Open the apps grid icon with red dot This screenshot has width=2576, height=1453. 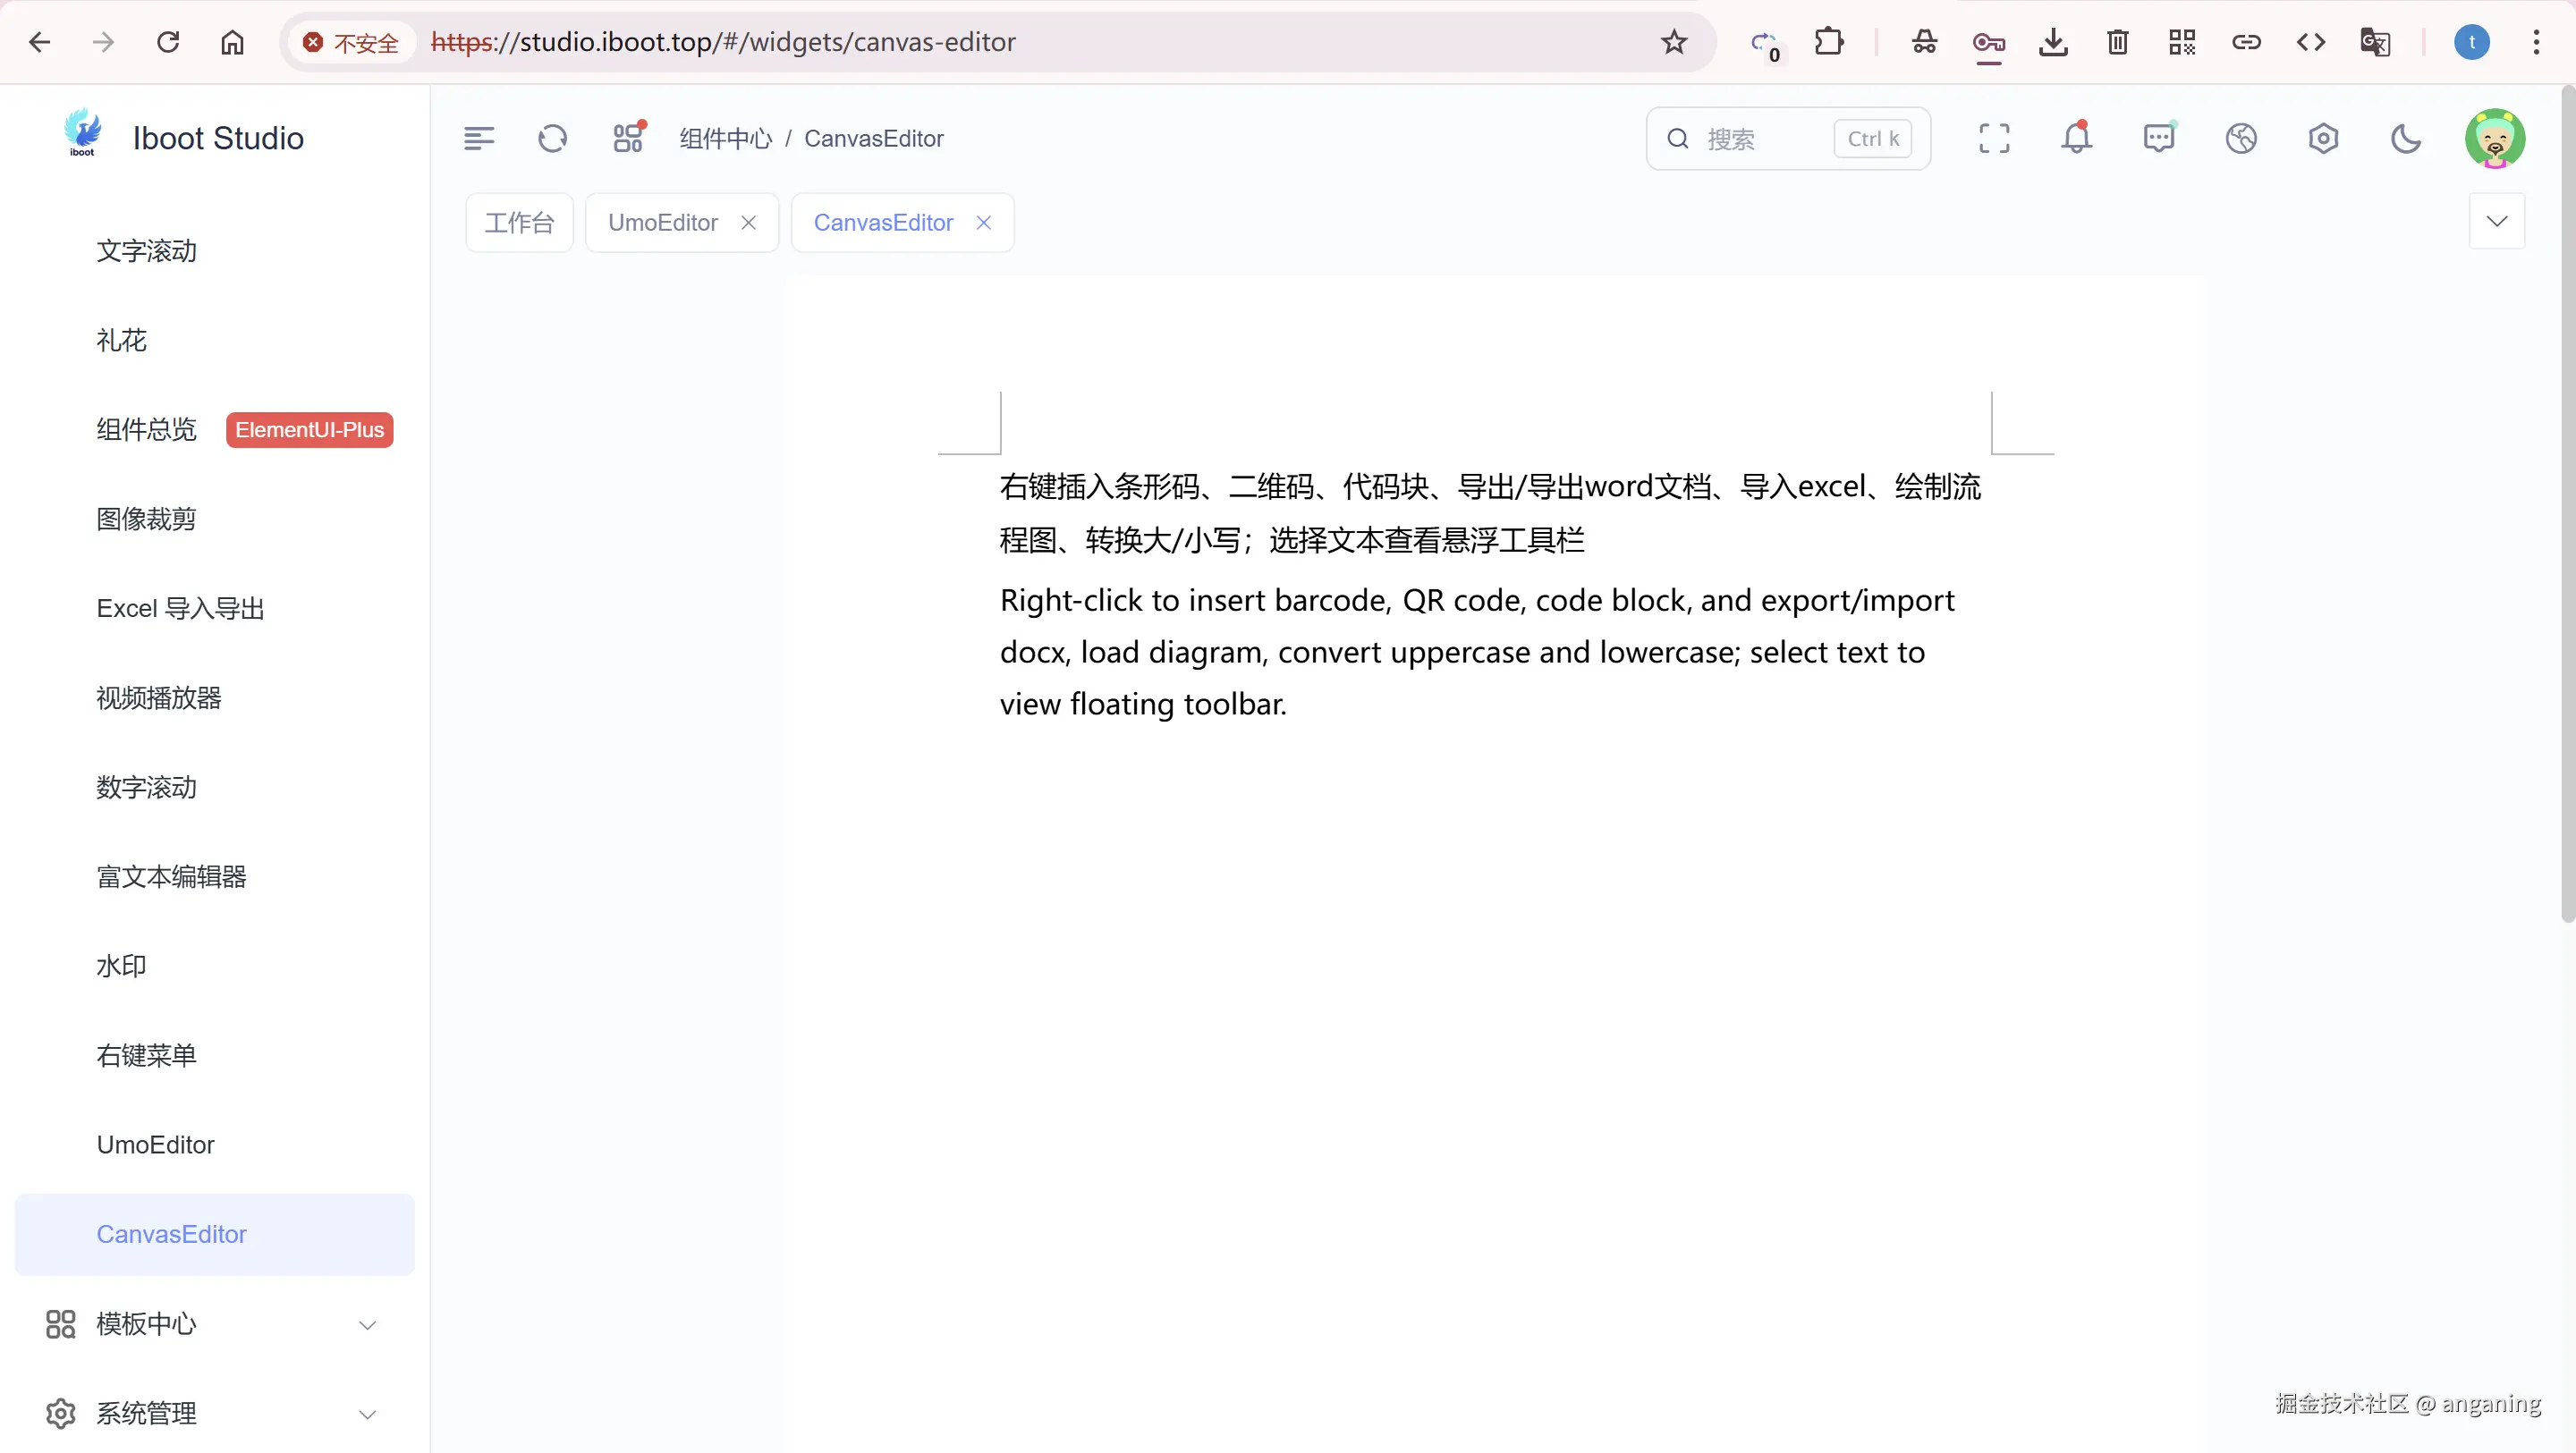628,138
